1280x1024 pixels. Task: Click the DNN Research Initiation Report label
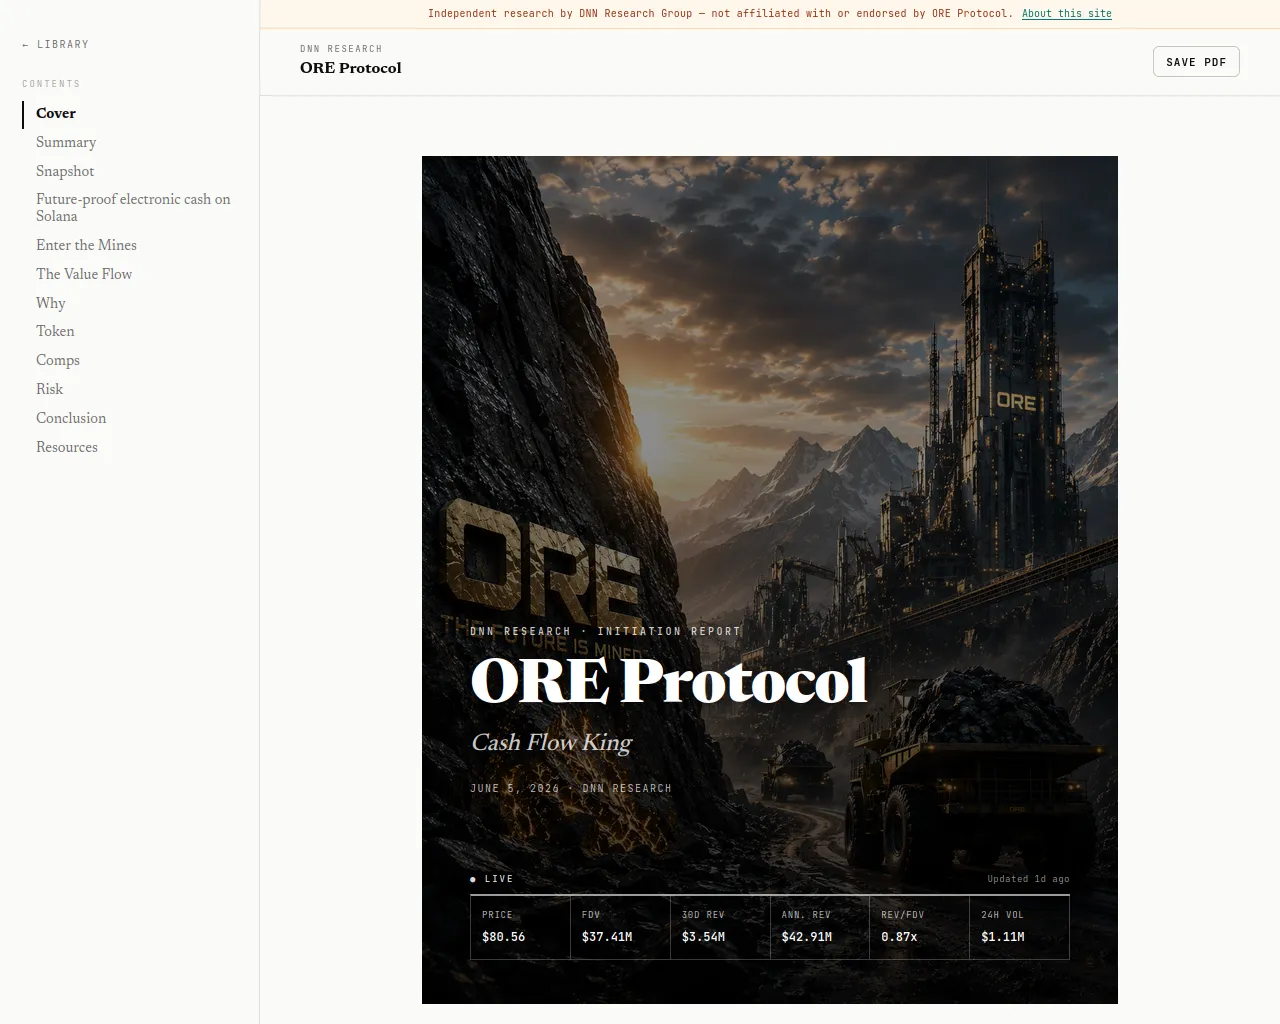point(606,631)
